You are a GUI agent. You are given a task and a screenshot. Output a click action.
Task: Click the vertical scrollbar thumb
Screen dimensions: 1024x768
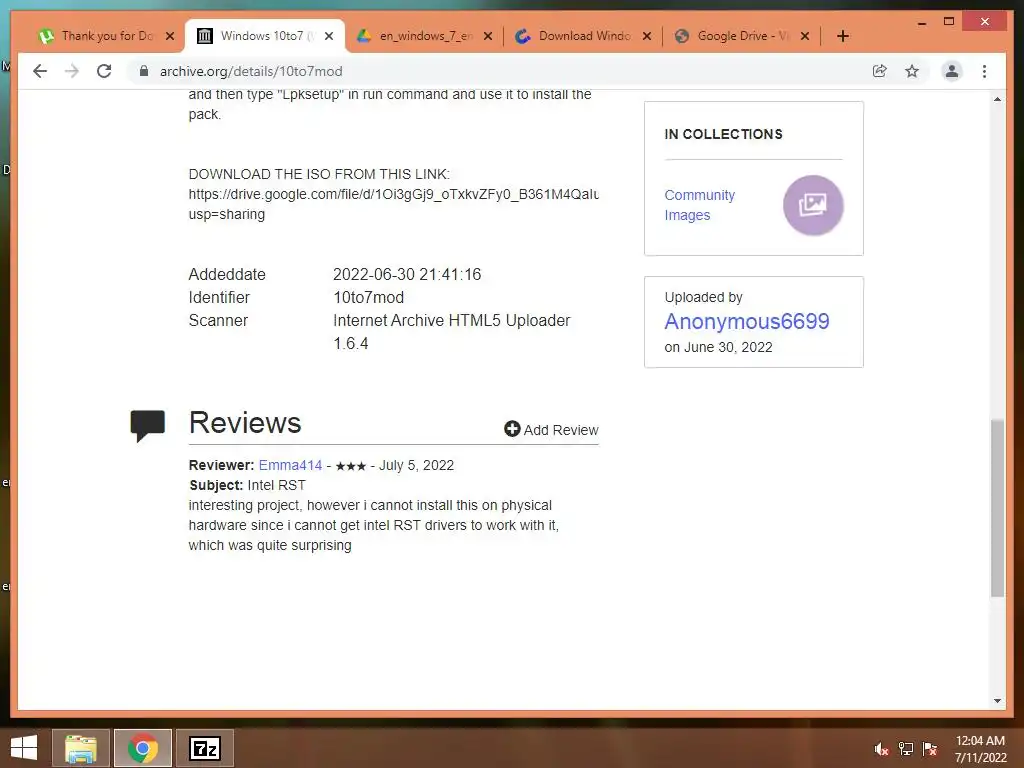pos(997,508)
